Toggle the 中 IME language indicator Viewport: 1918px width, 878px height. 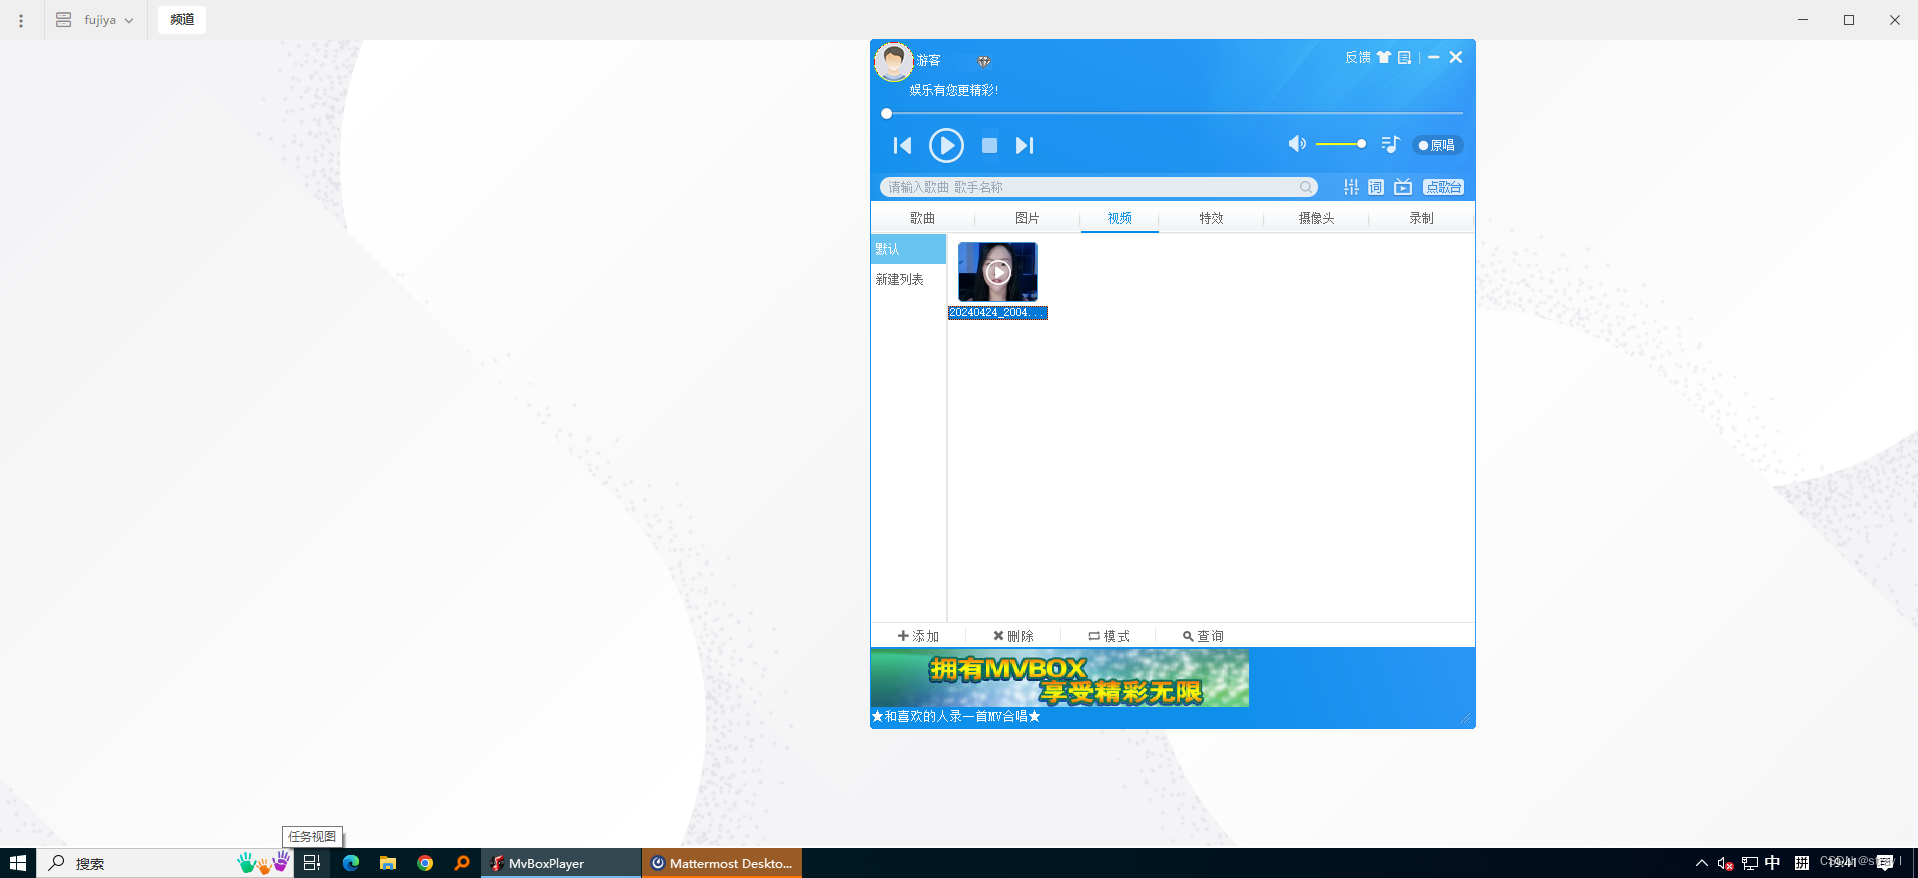coord(1773,862)
